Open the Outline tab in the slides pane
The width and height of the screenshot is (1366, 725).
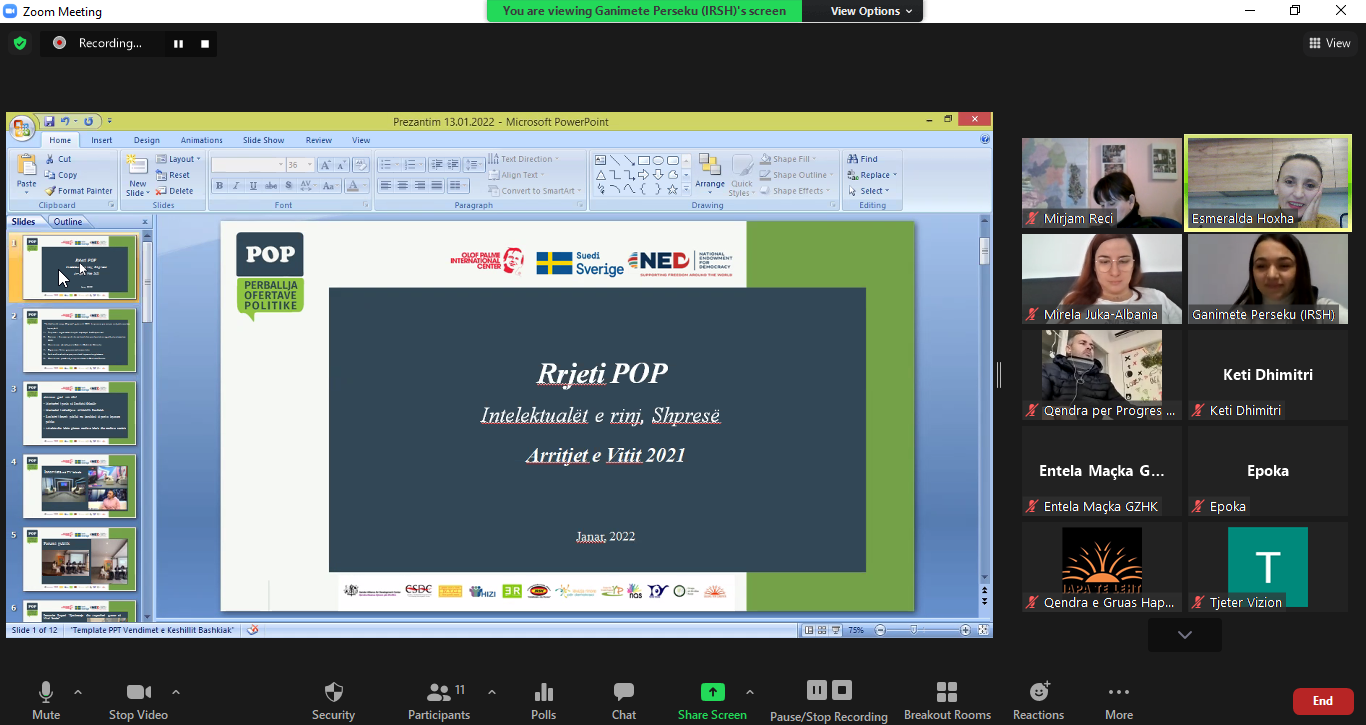[x=66, y=221]
